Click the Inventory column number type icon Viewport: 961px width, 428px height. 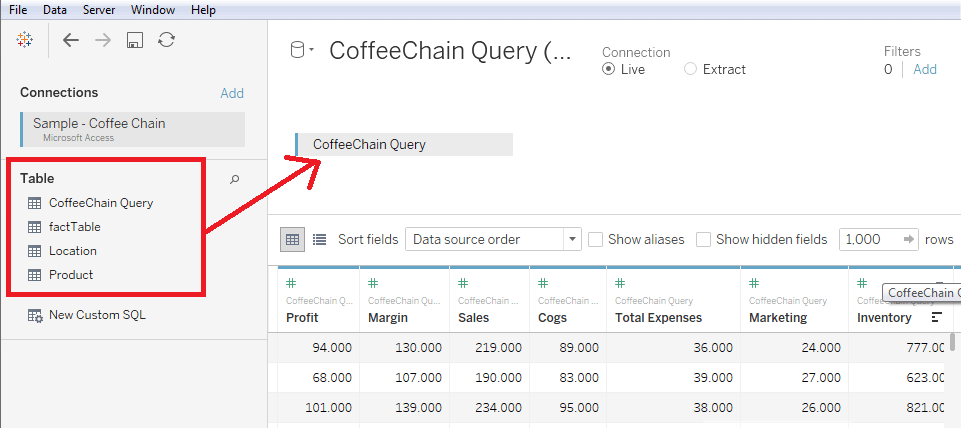(862, 283)
